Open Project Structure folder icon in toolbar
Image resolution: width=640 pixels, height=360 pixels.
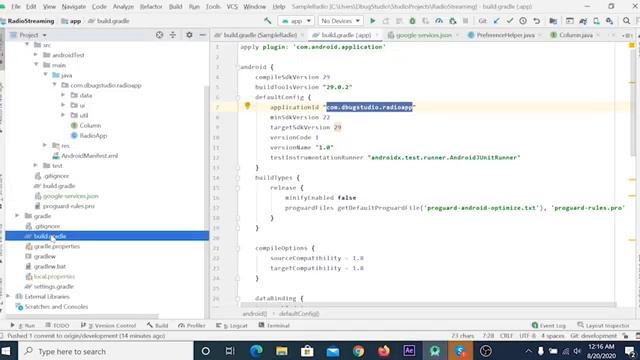(553, 21)
